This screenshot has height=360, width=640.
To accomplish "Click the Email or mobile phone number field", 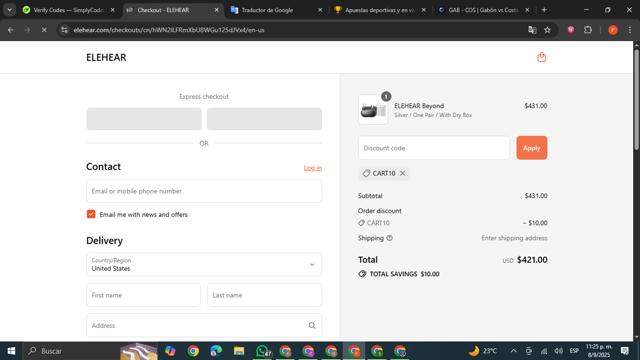I will (204, 191).
